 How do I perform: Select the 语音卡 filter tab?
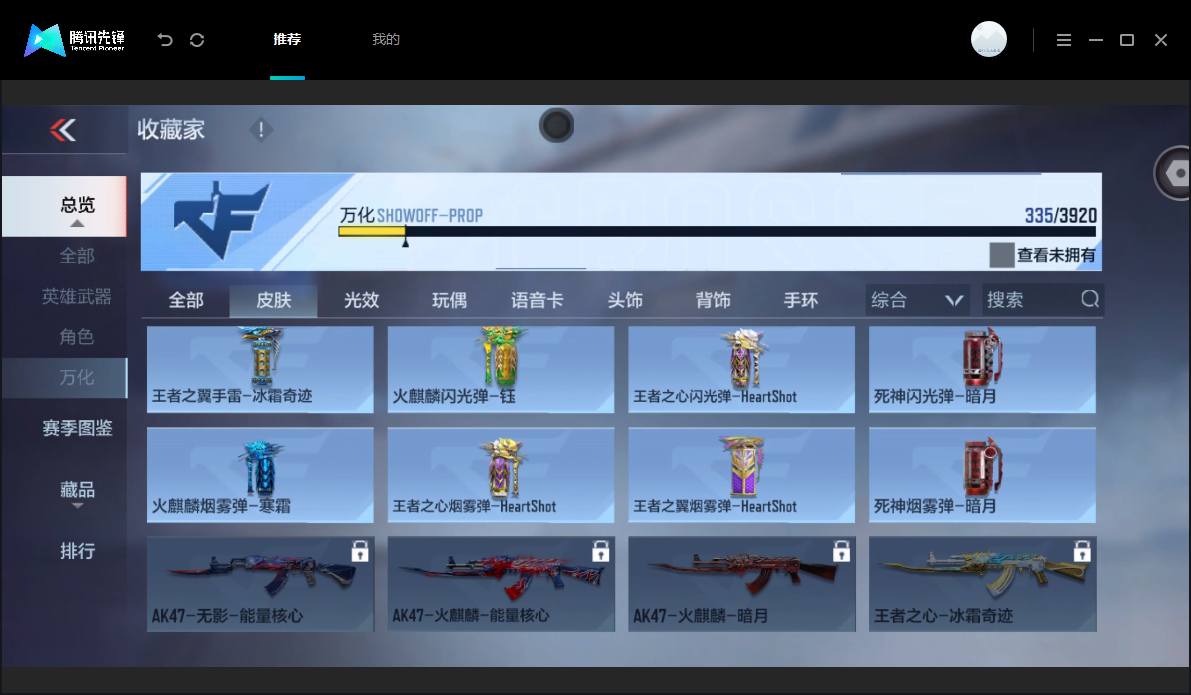(x=537, y=300)
